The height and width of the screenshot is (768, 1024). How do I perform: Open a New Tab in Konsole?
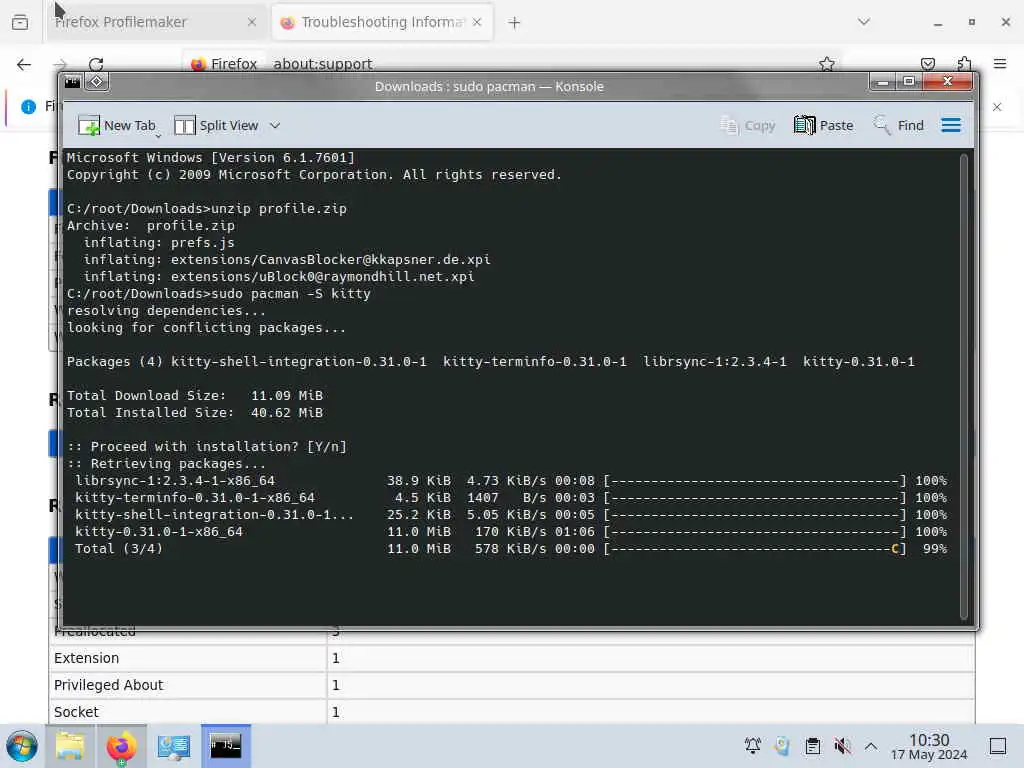(118, 125)
